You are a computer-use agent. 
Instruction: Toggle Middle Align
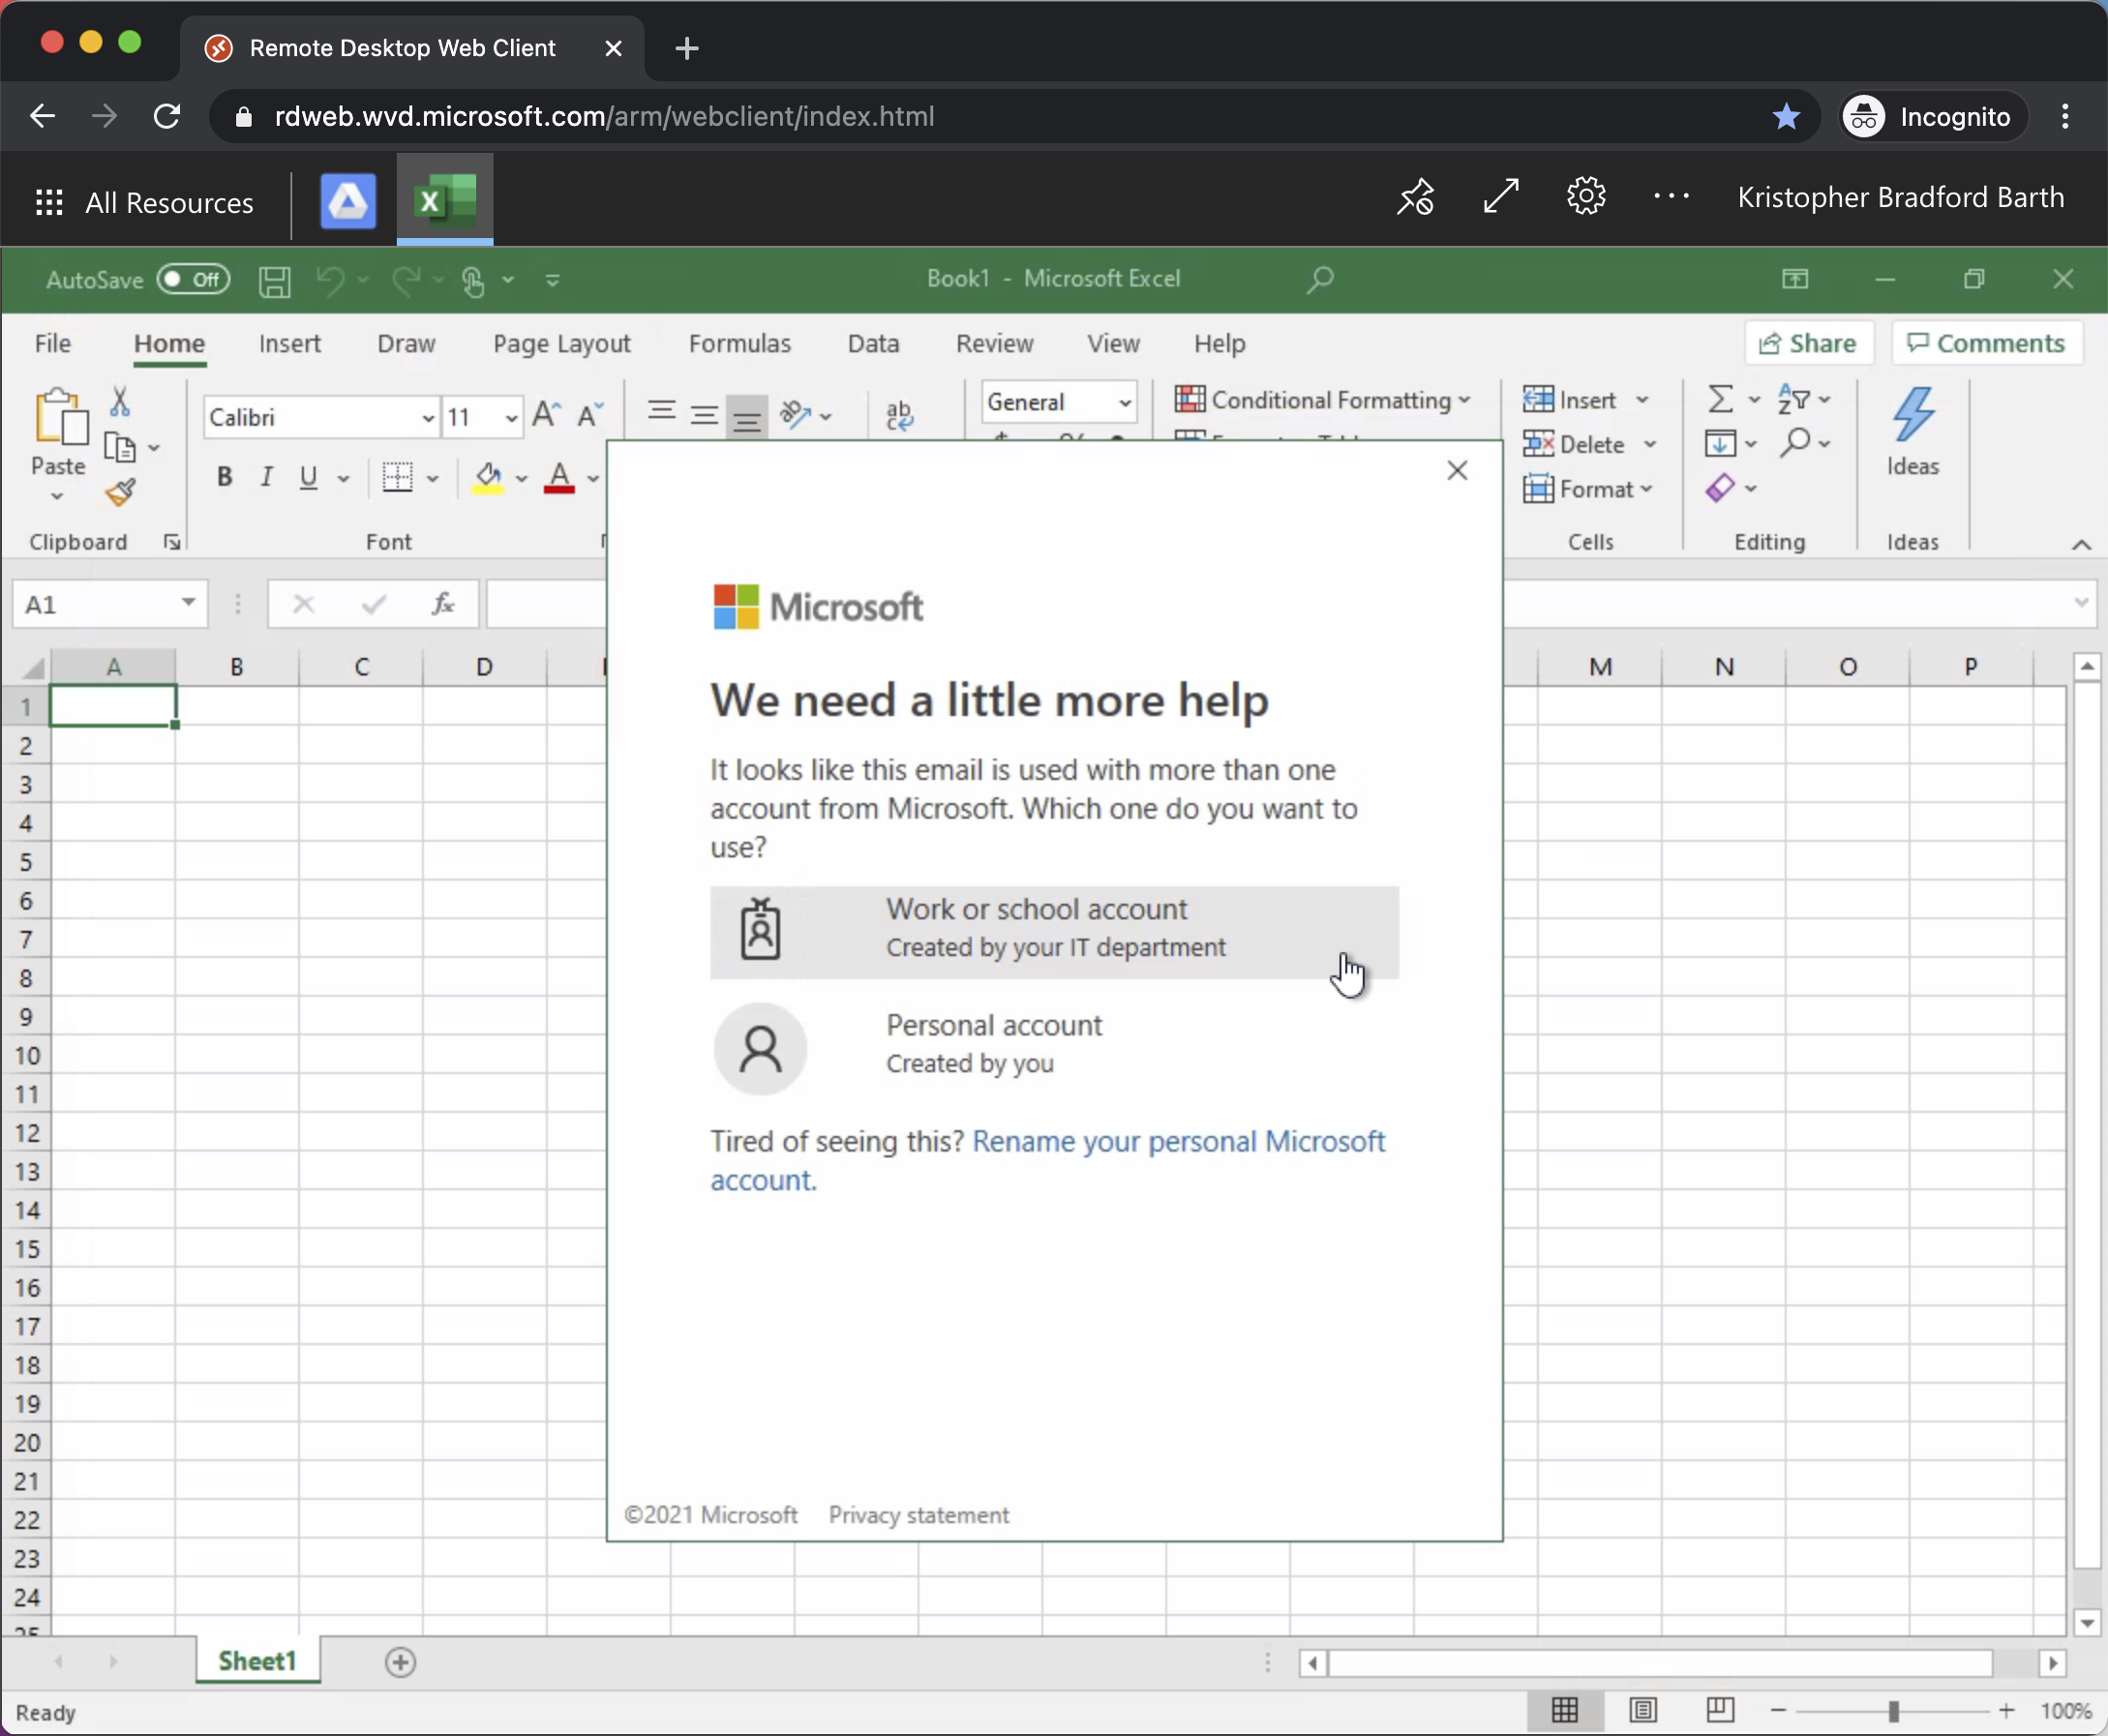coord(704,414)
